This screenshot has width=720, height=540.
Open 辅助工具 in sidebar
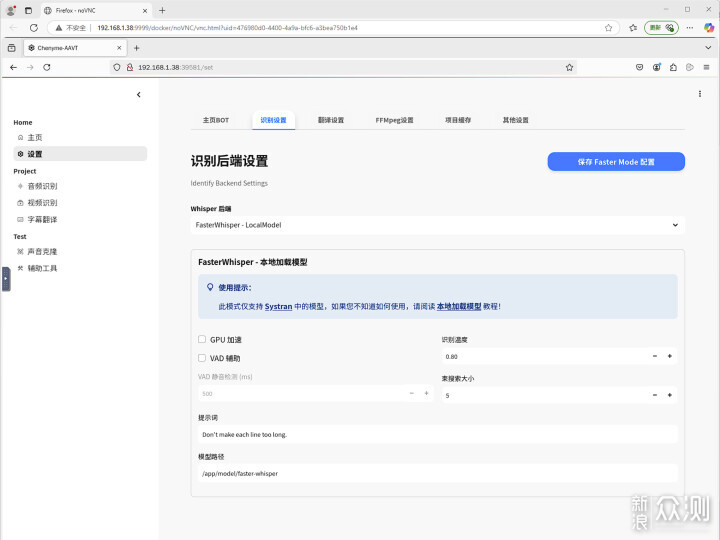click(80, 268)
